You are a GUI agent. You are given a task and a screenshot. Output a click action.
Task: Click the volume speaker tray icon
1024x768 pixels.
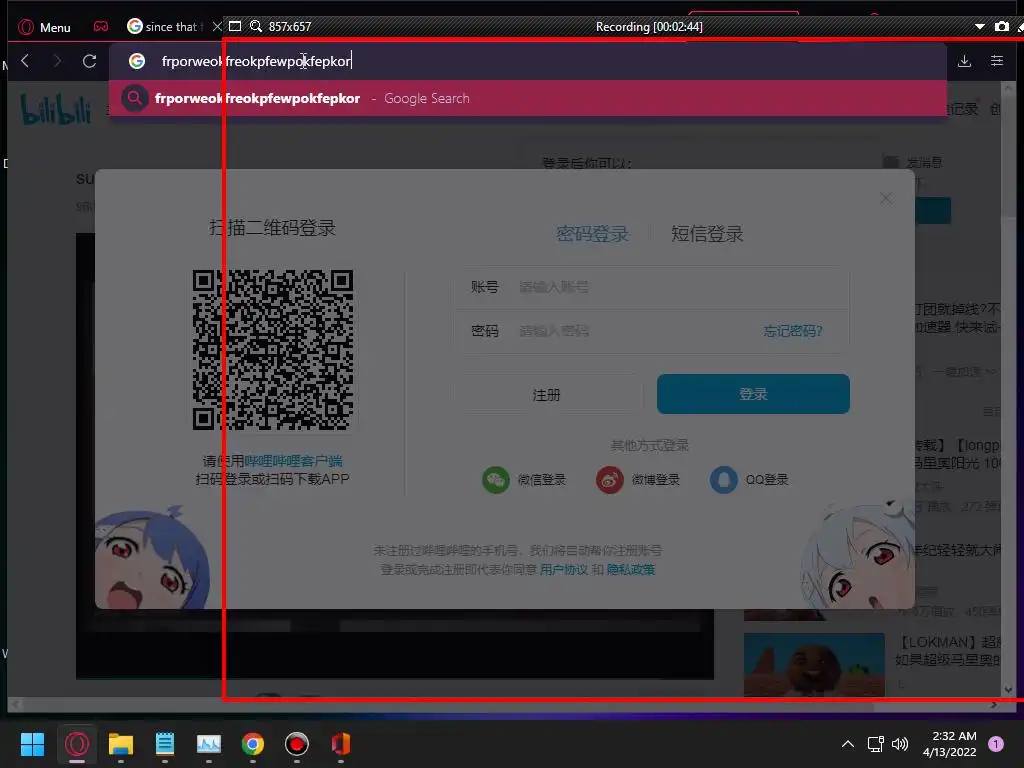click(900, 744)
